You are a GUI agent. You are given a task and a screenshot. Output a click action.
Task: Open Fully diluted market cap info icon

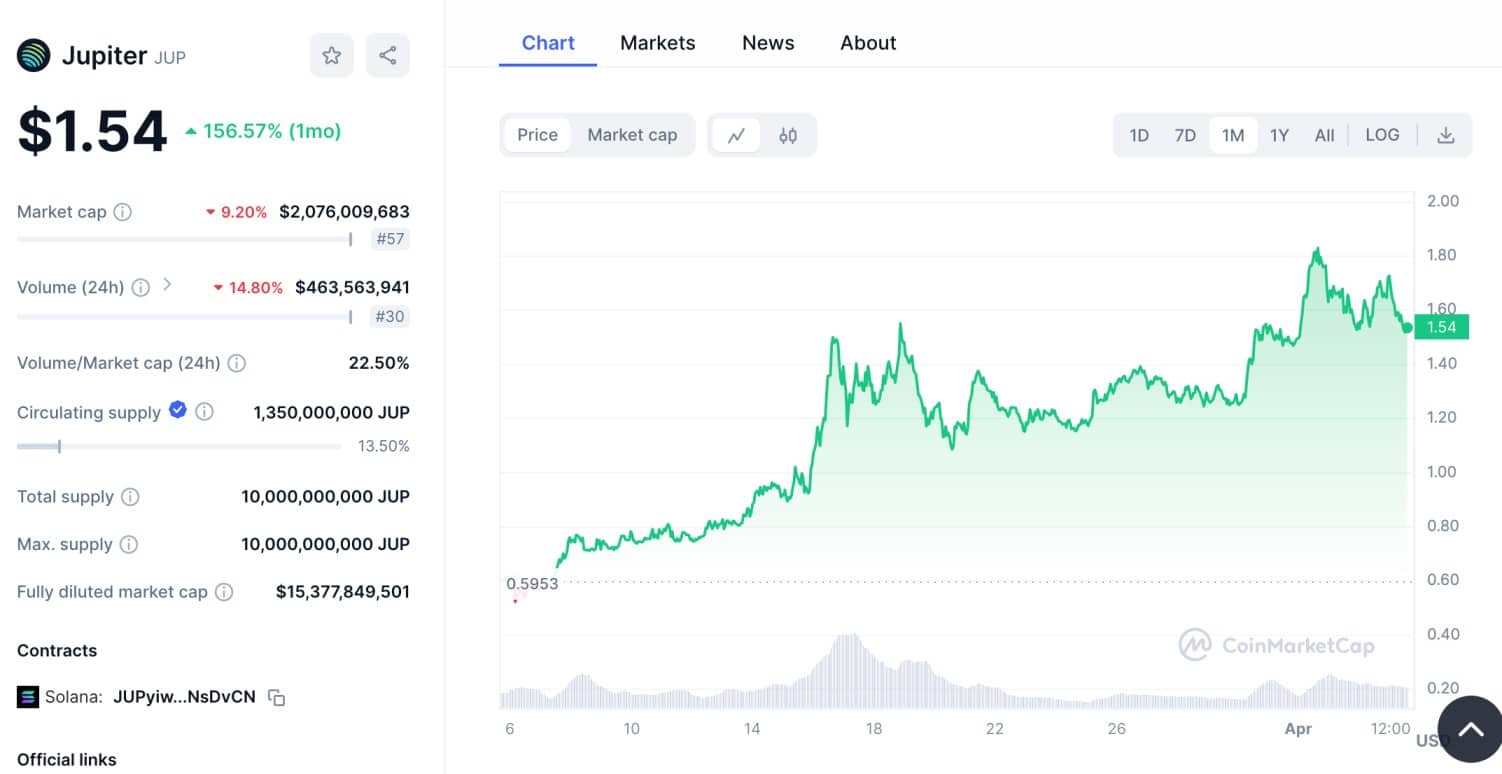pos(224,592)
